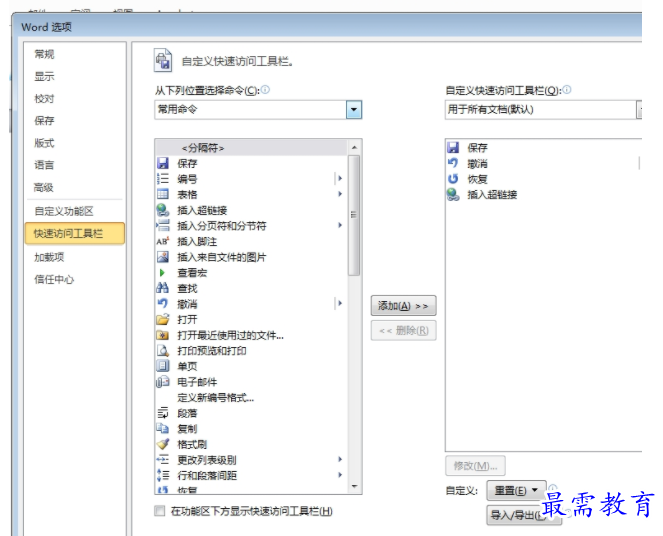Open the 语言 options category
Viewport: 663px width, 536px height.
tap(44, 165)
